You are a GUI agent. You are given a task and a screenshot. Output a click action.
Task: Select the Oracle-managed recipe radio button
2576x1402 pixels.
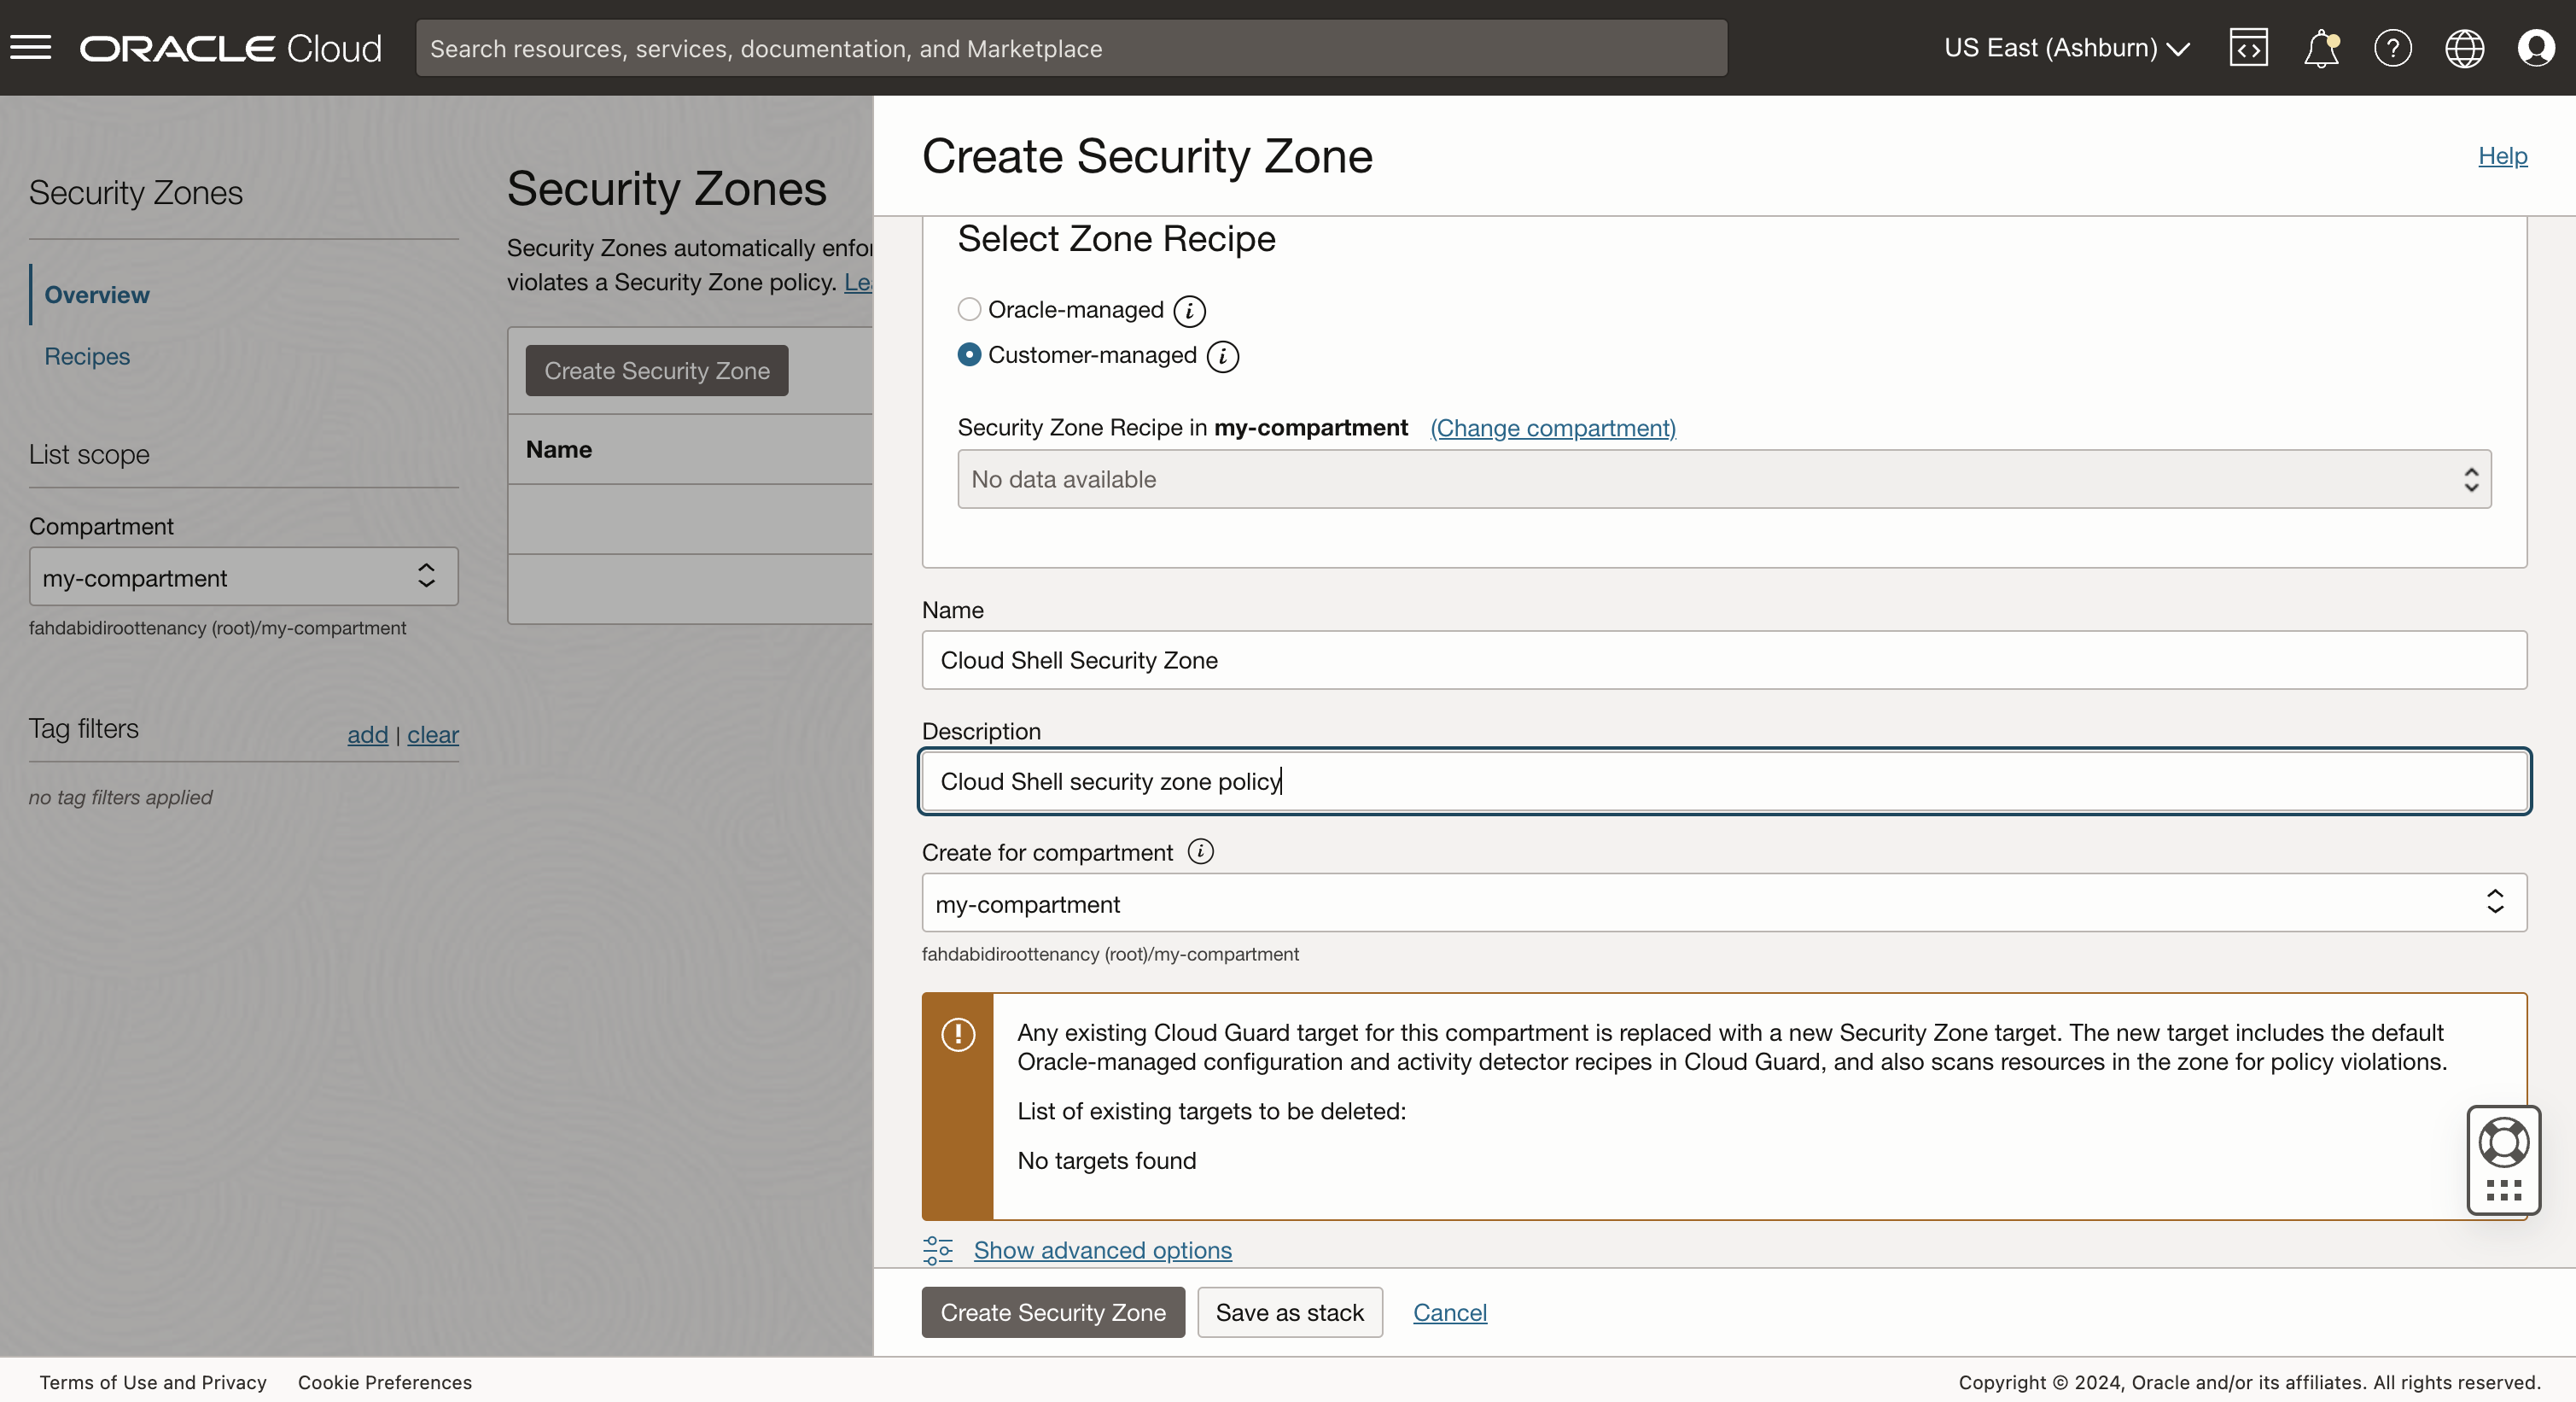pyautogui.click(x=969, y=309)
